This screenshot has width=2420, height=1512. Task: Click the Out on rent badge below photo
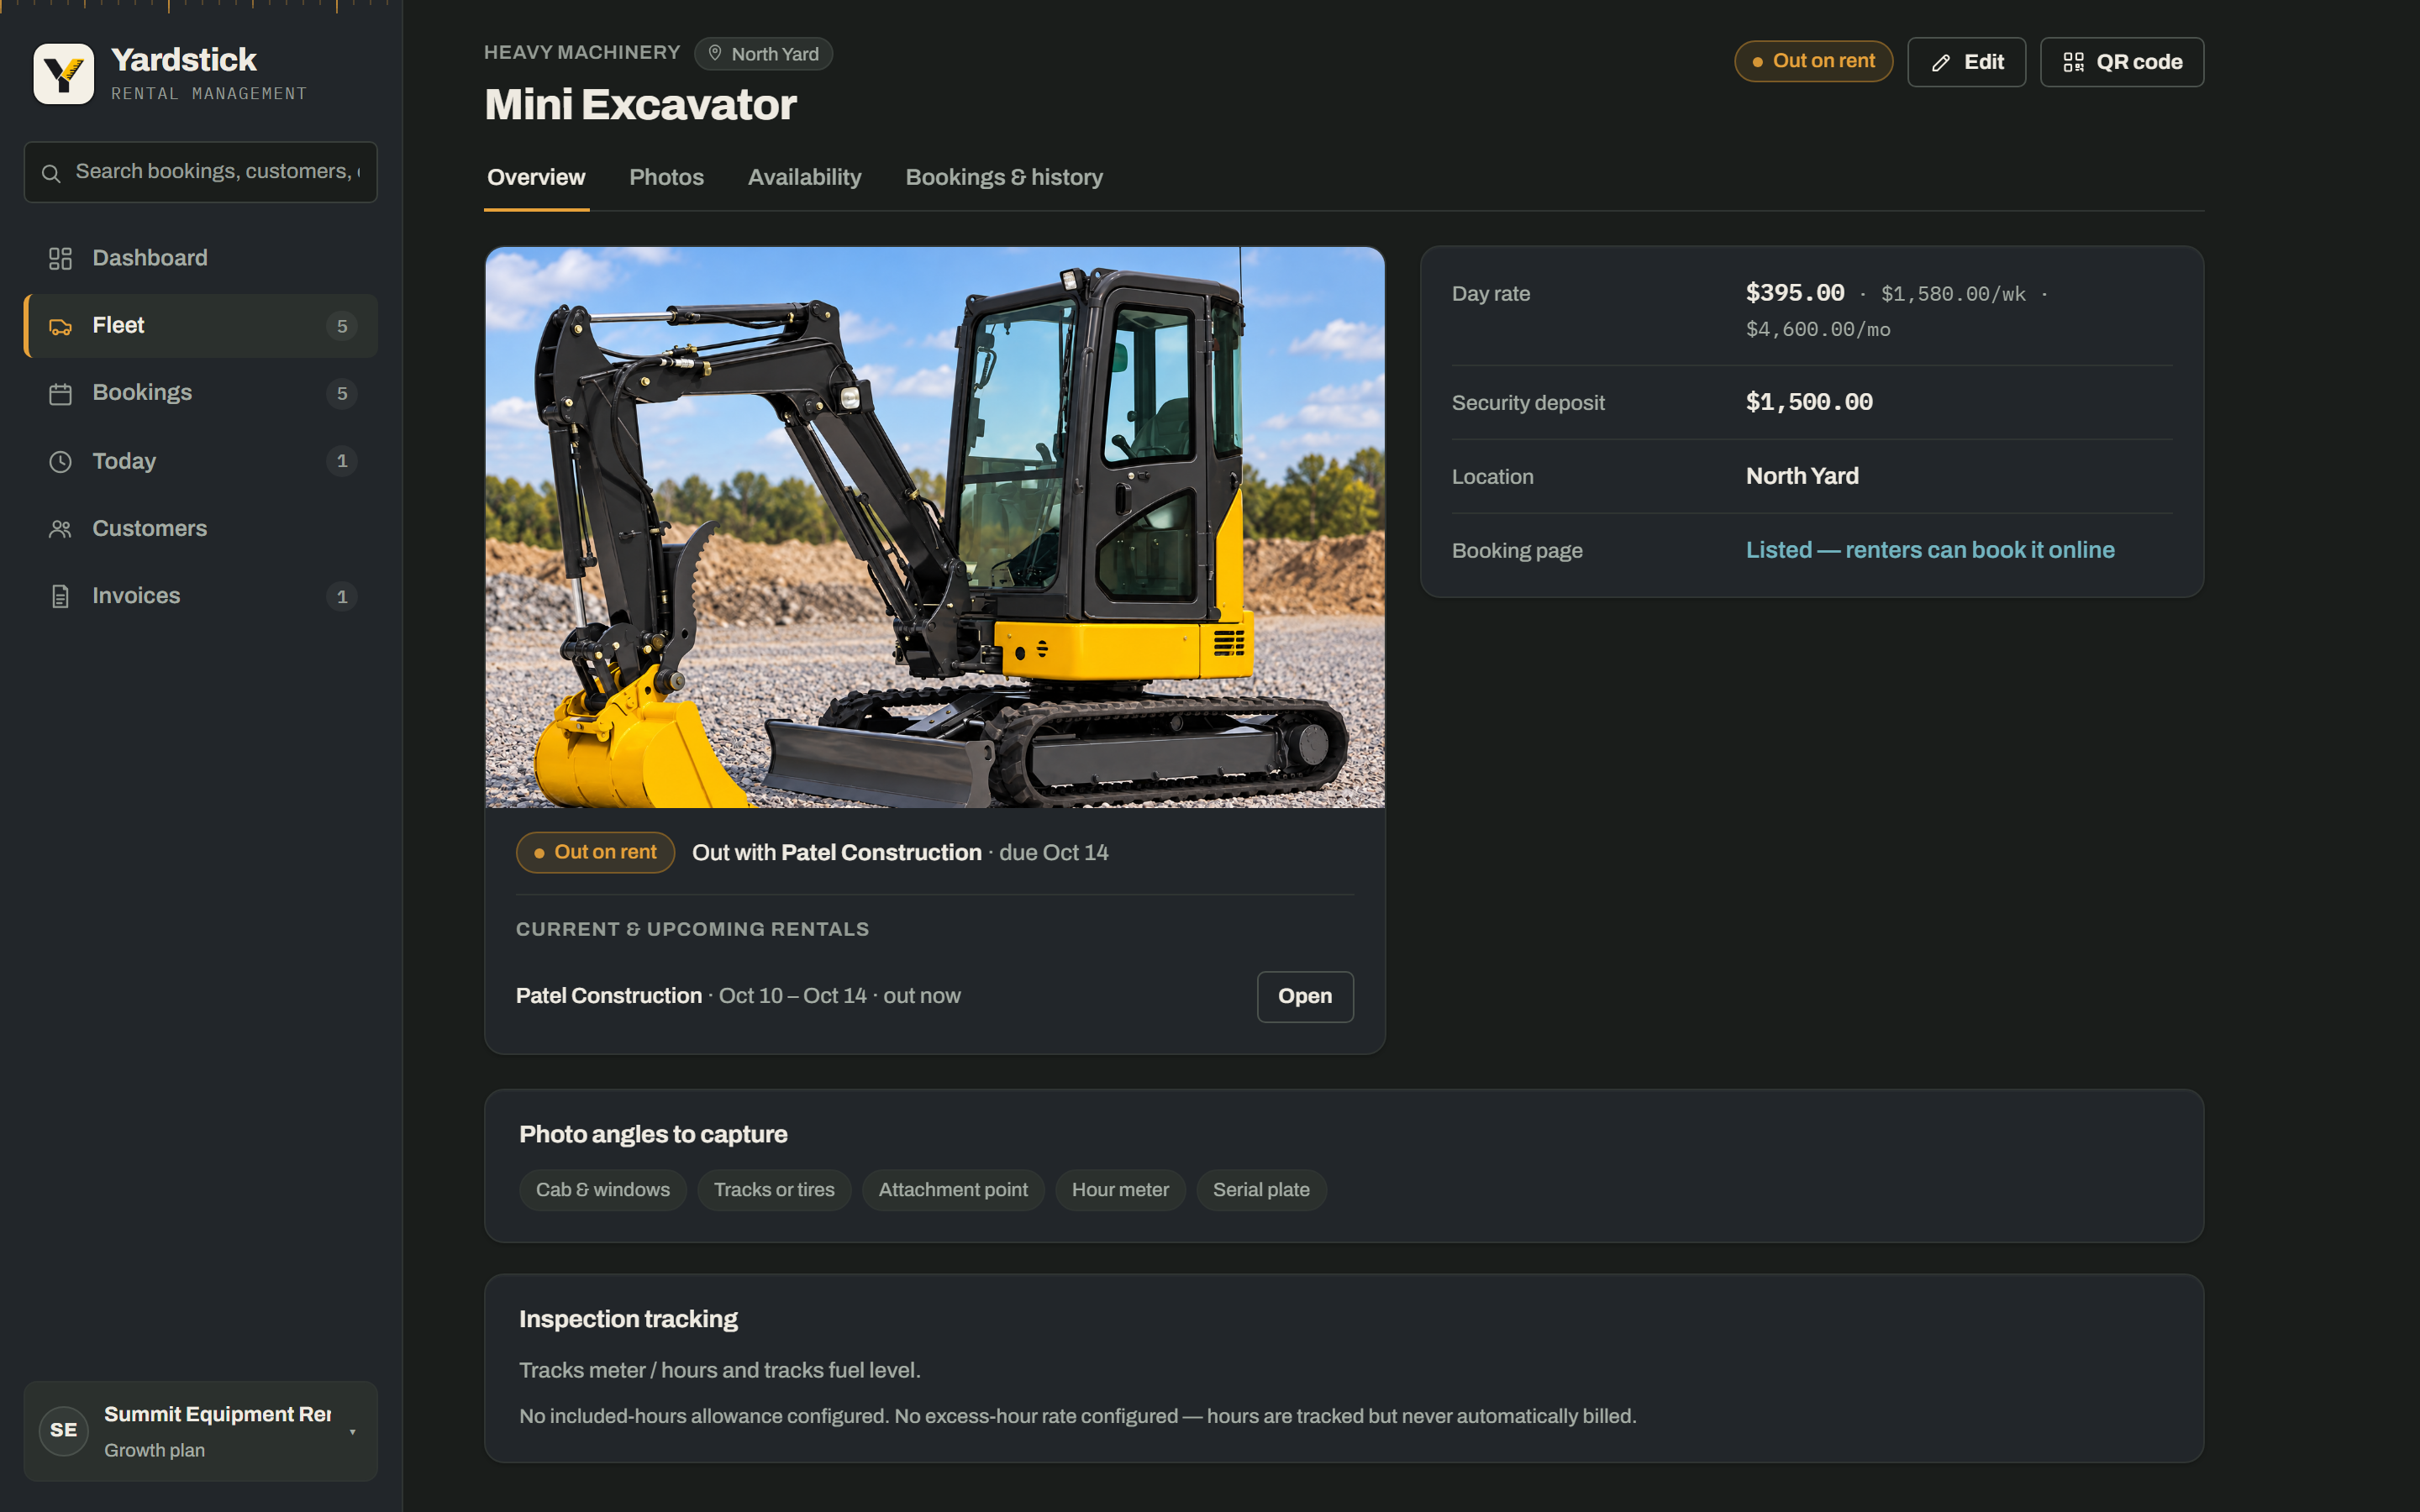(595, 853)
